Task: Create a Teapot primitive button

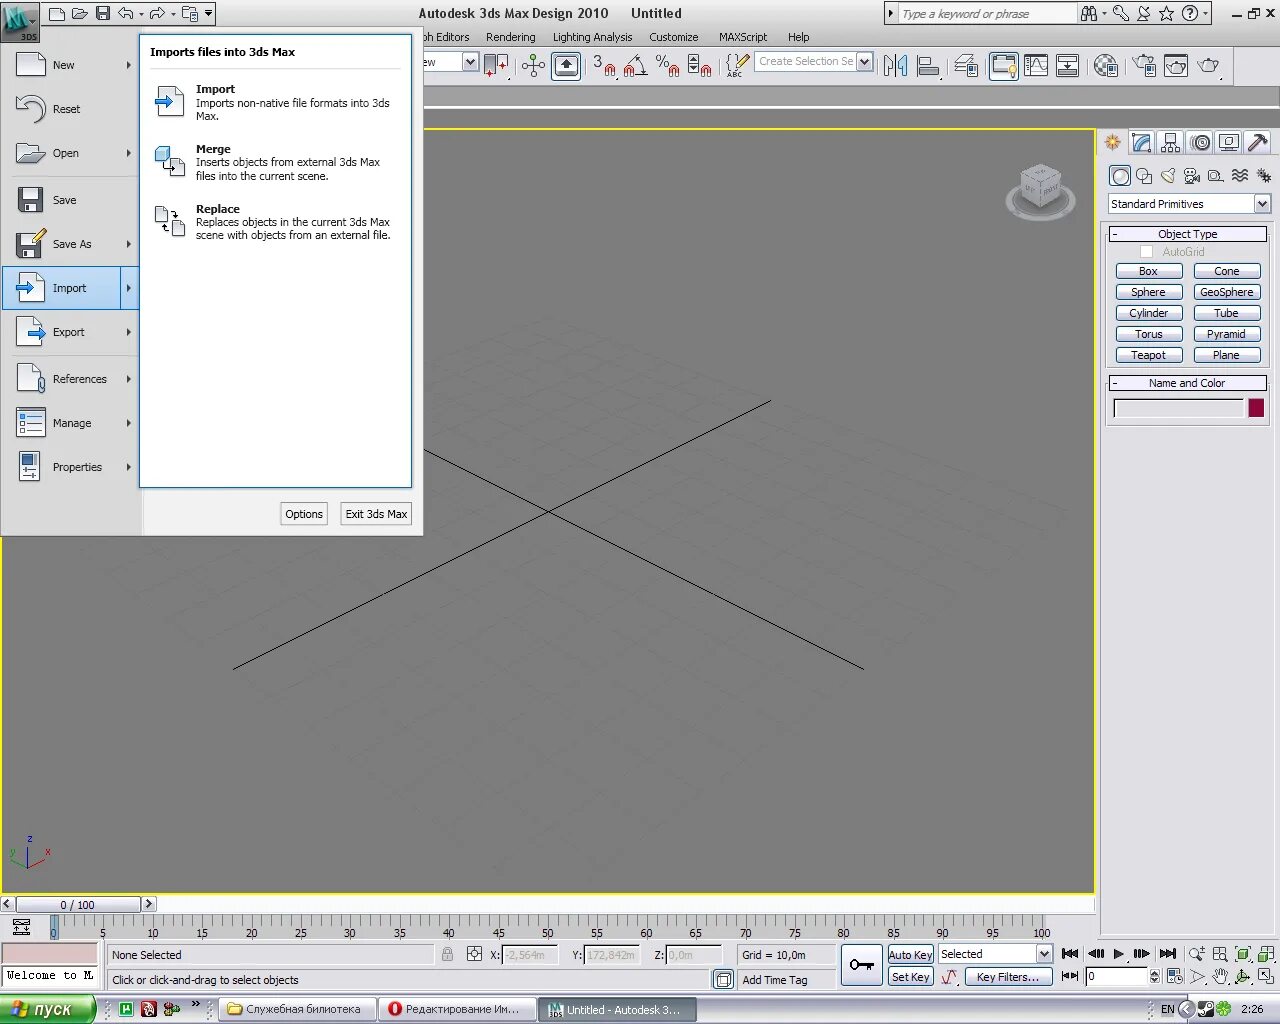Action: pyautogui.click(x=1149, y=355)
